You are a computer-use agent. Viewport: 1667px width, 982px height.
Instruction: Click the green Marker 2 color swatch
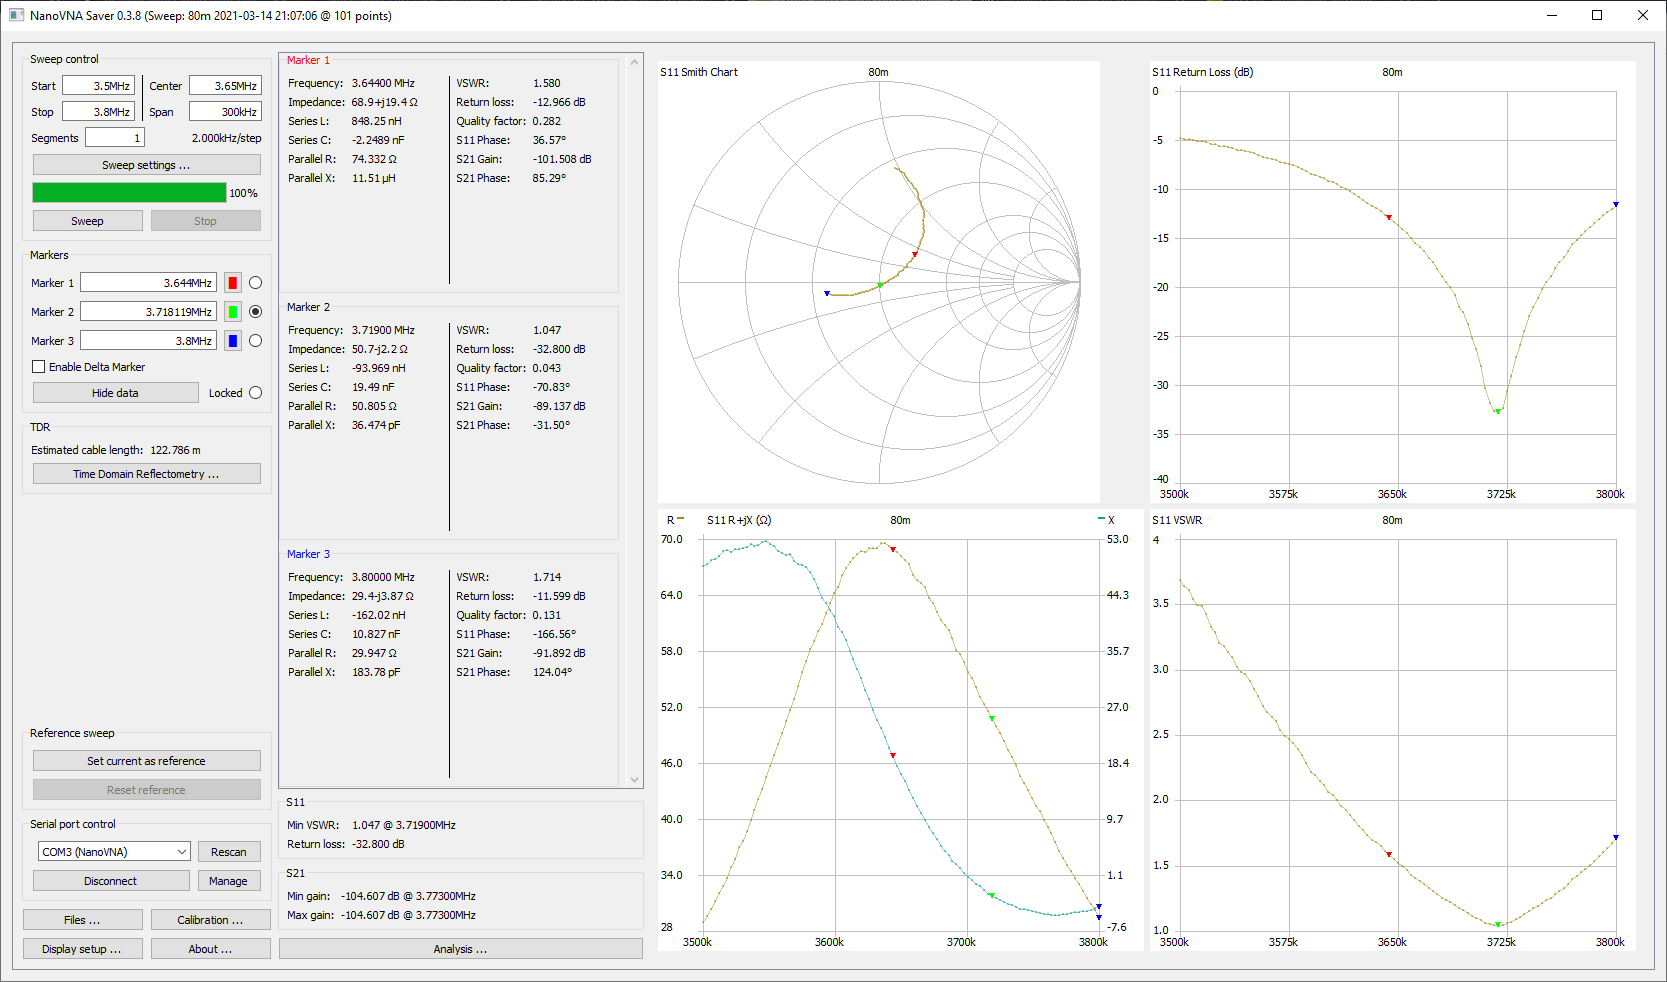click(x=232, y=312)
